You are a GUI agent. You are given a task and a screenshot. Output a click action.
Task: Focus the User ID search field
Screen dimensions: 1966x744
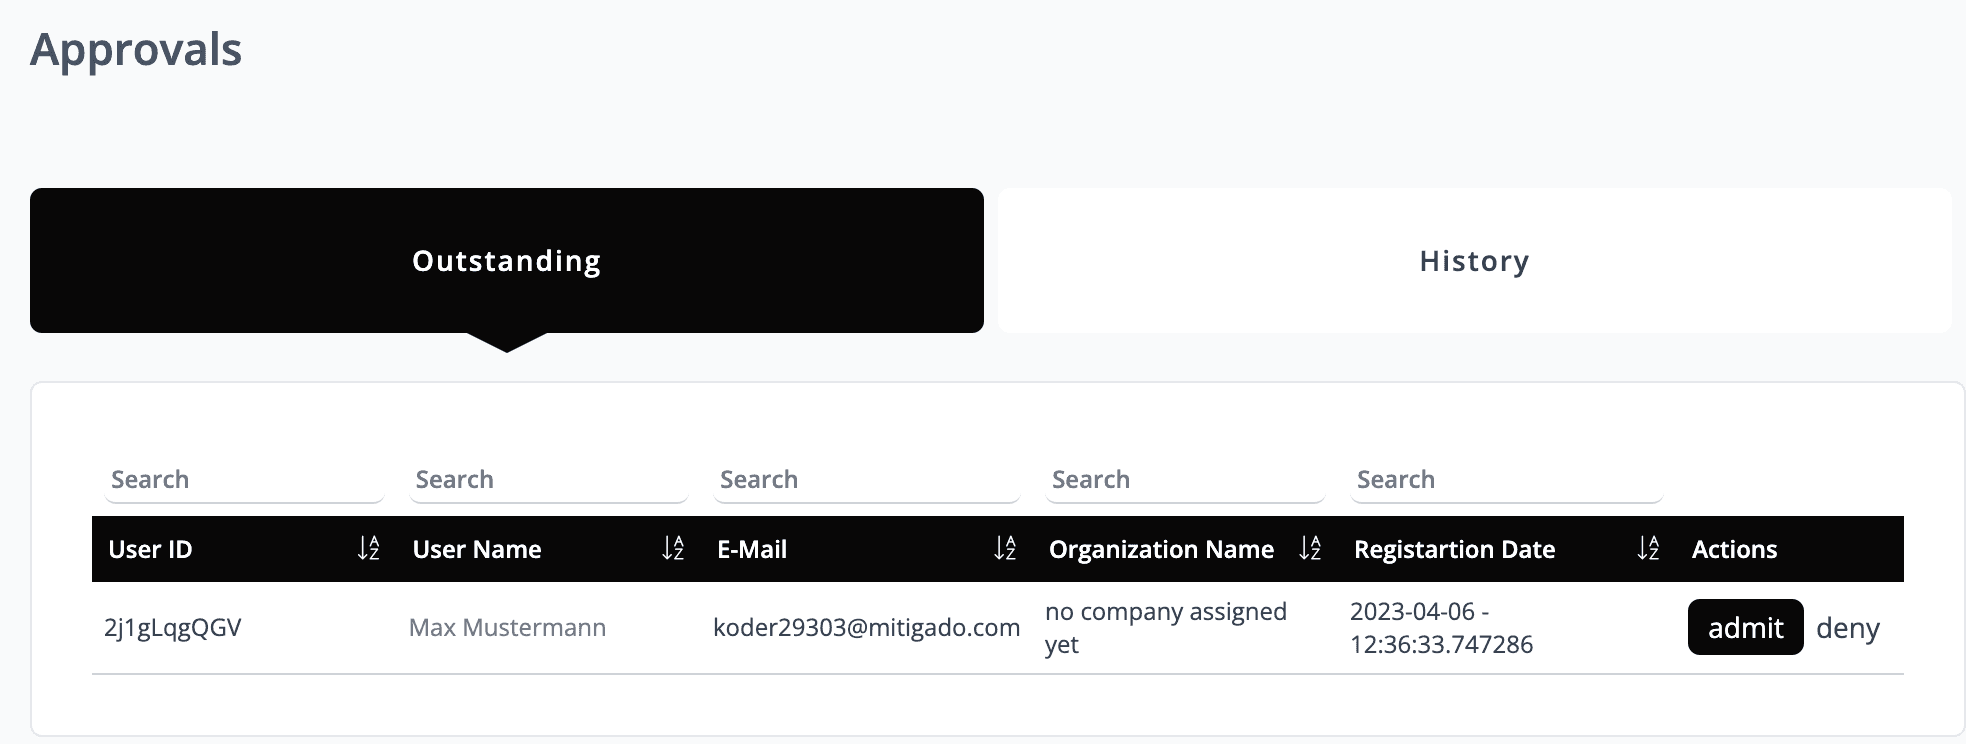[x=244, y=480]
